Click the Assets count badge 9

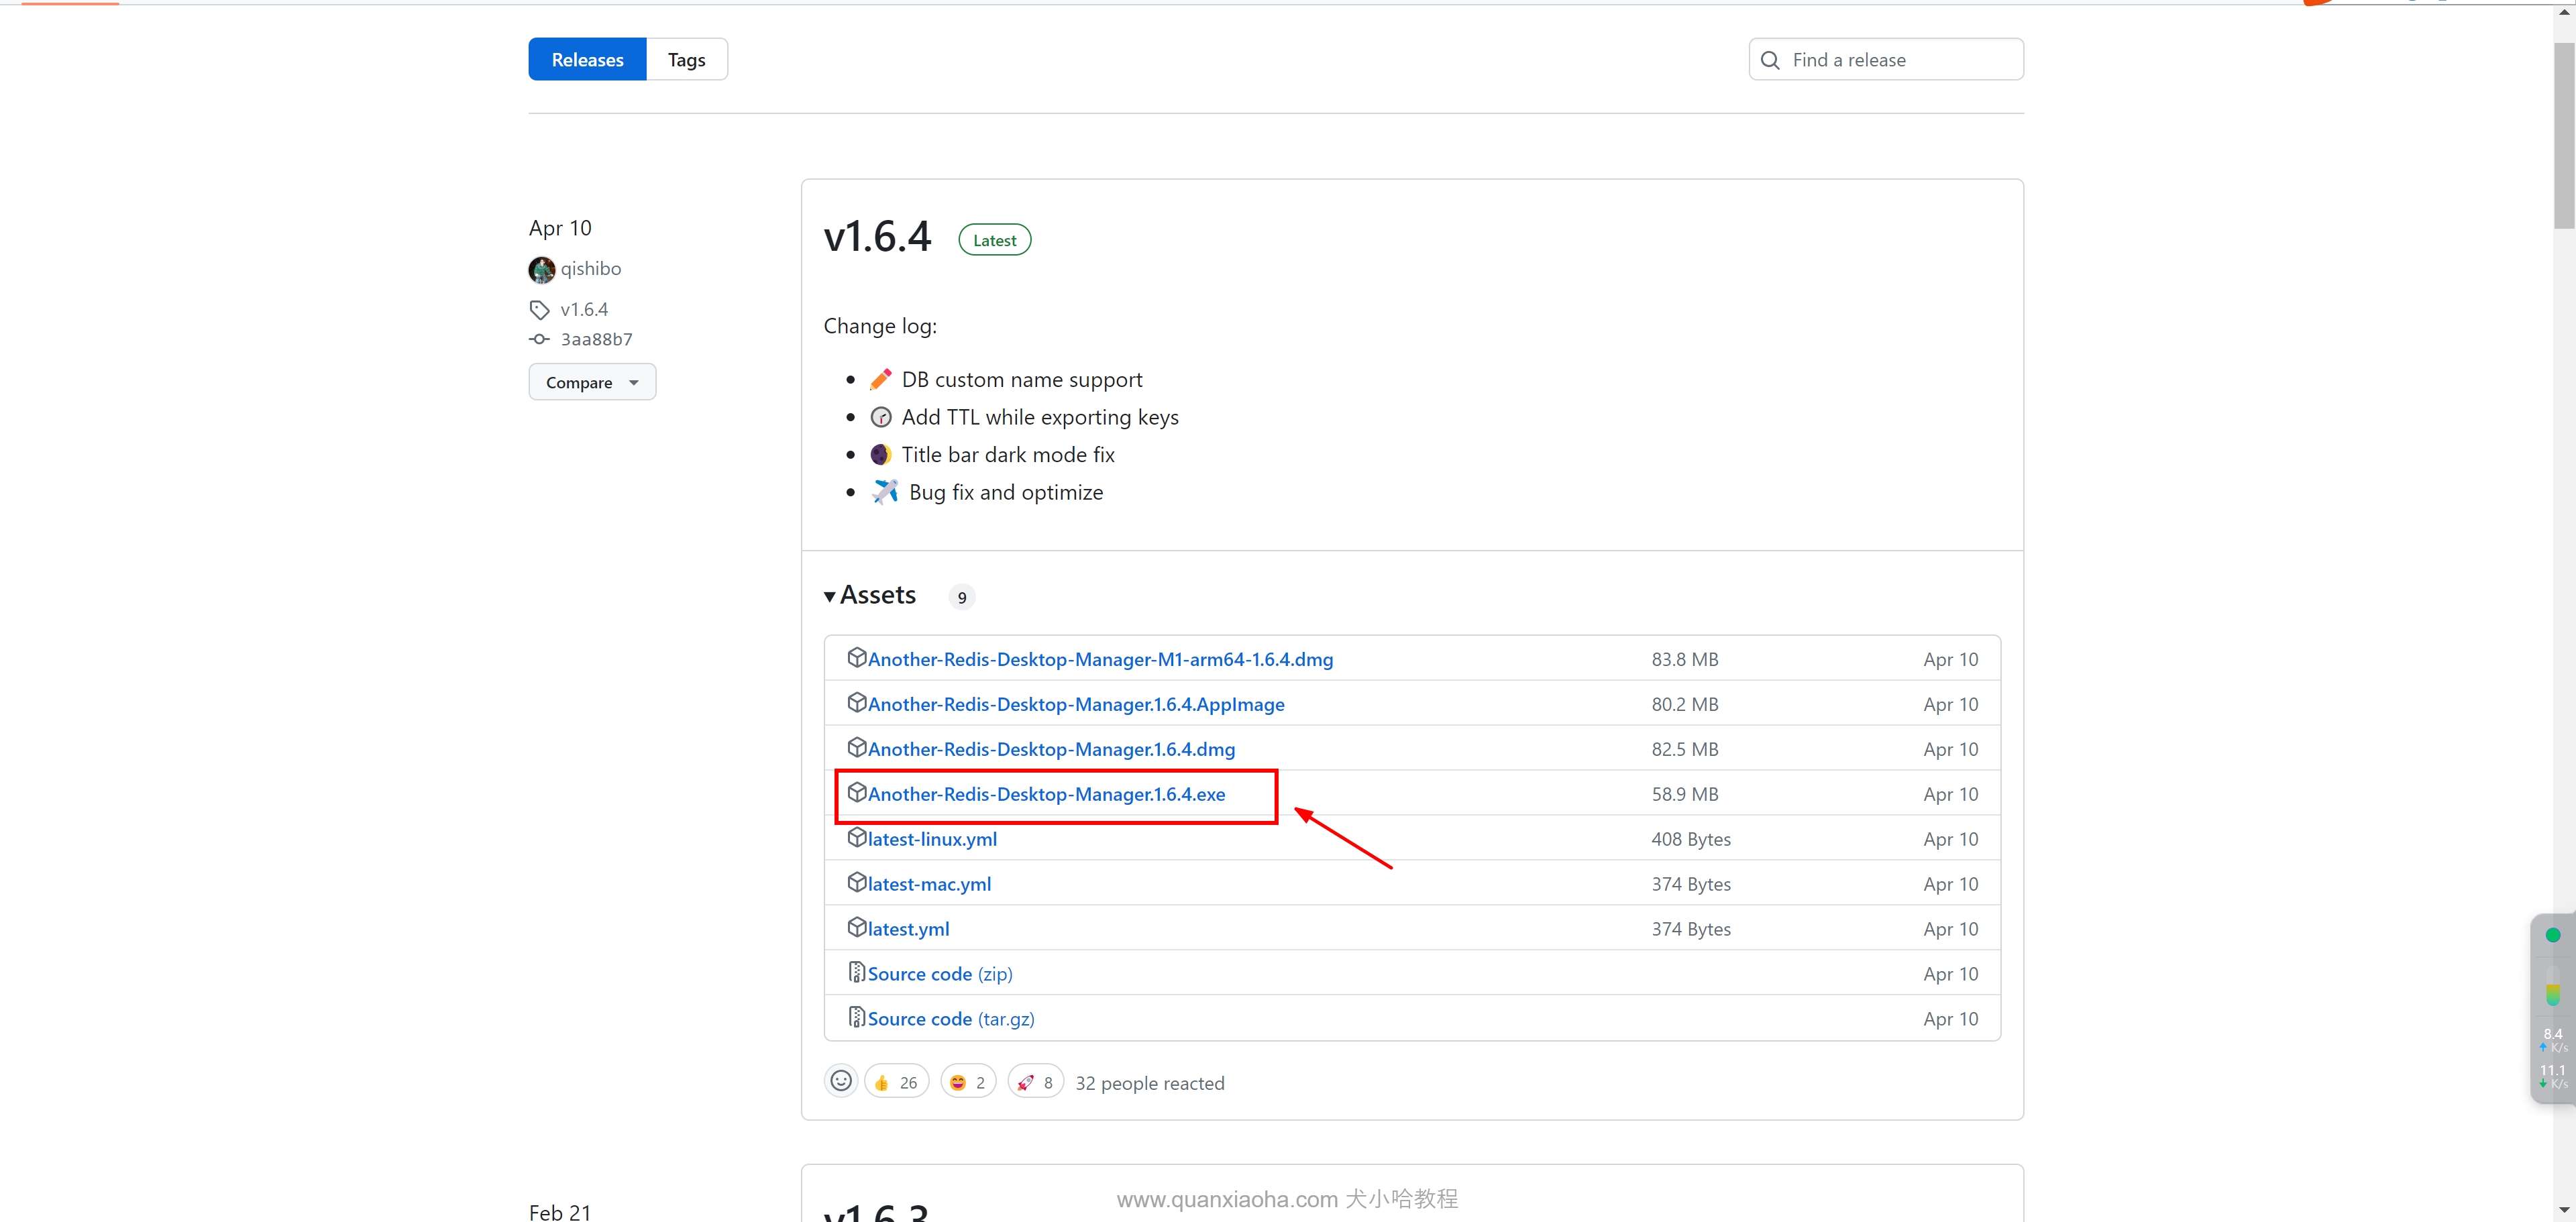pyautogui.click(x=961, y=597)
